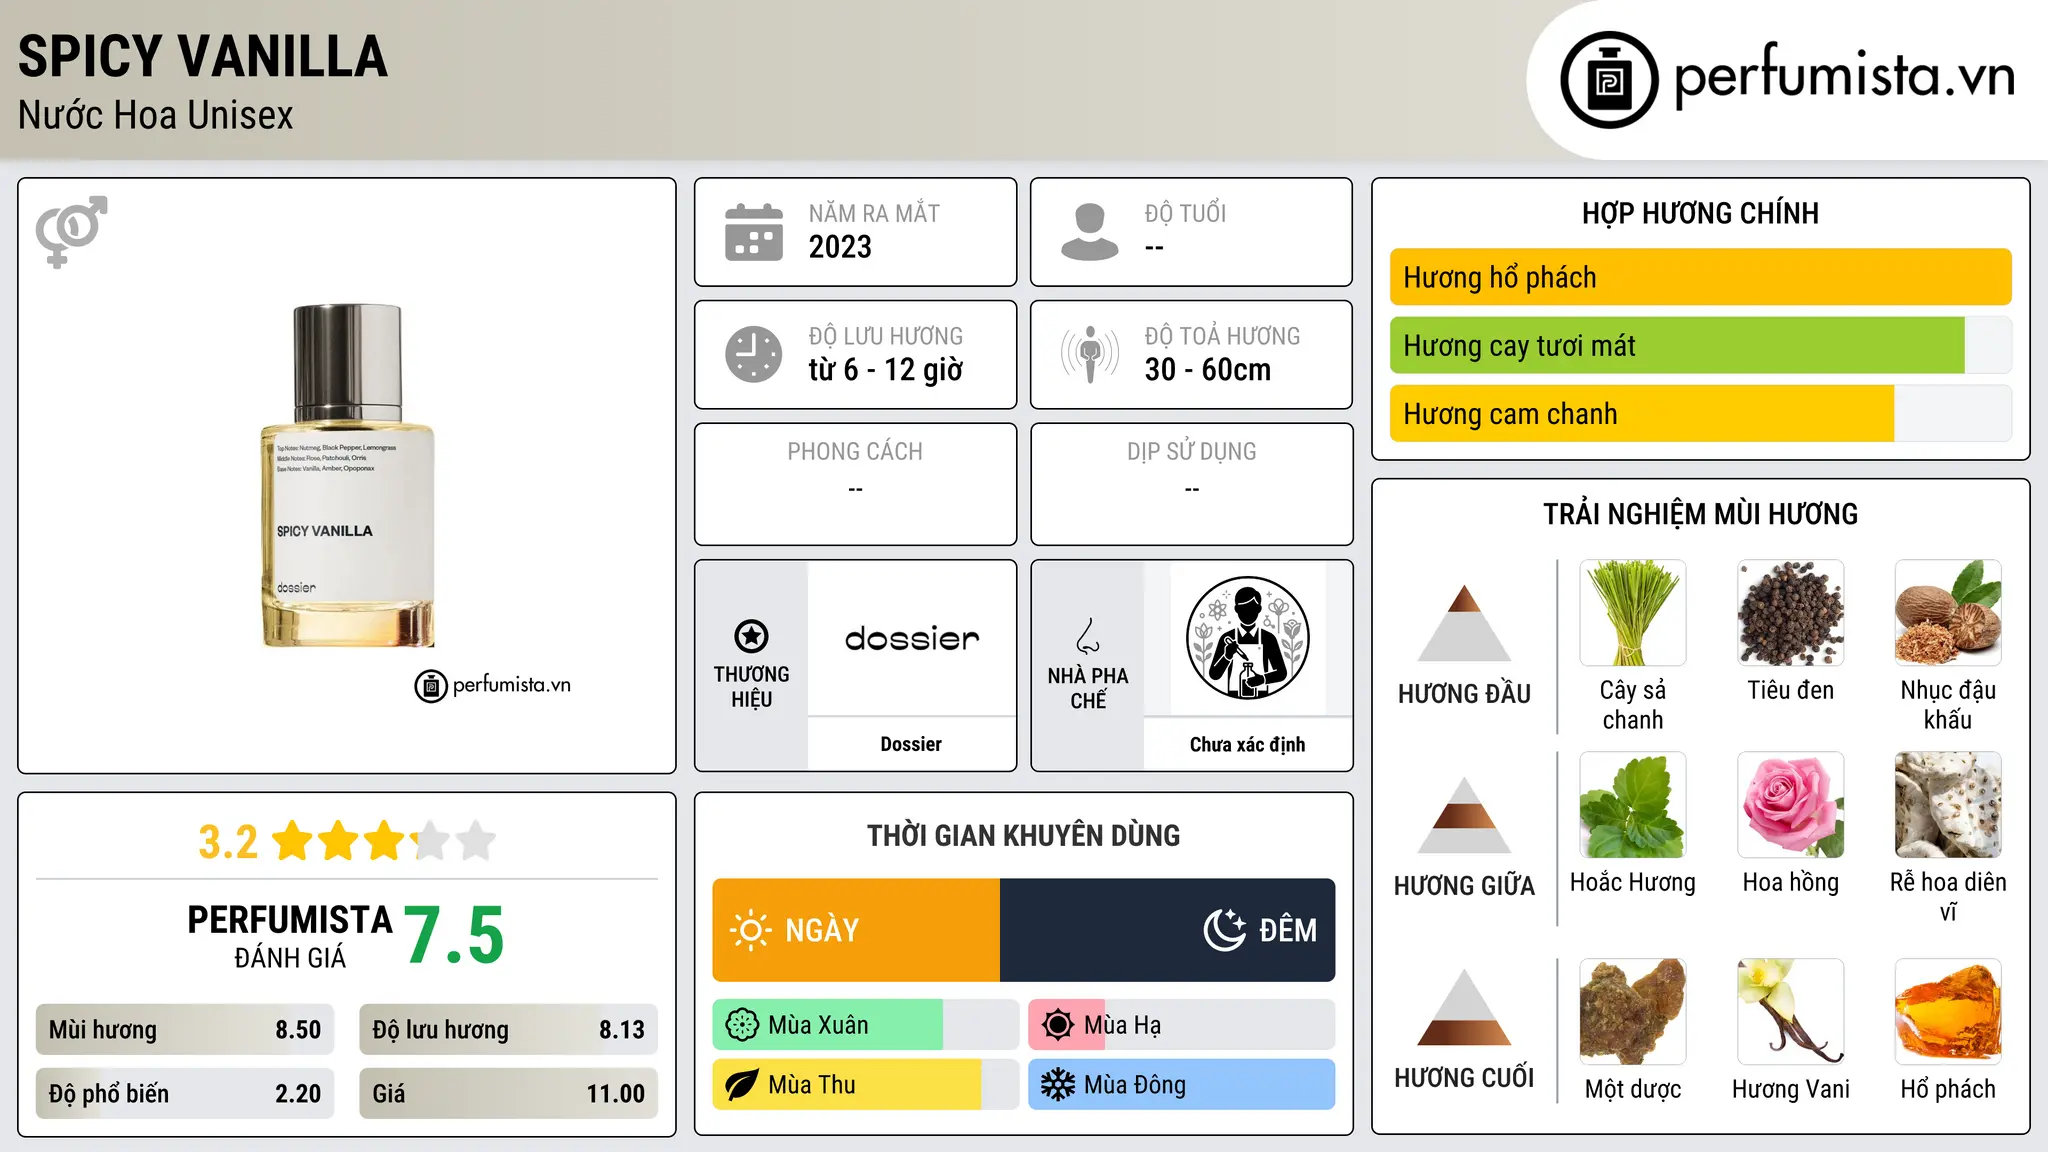Click the 3.2 star rating number
Screen dimensions: 2048x1152
coord(228,842)
